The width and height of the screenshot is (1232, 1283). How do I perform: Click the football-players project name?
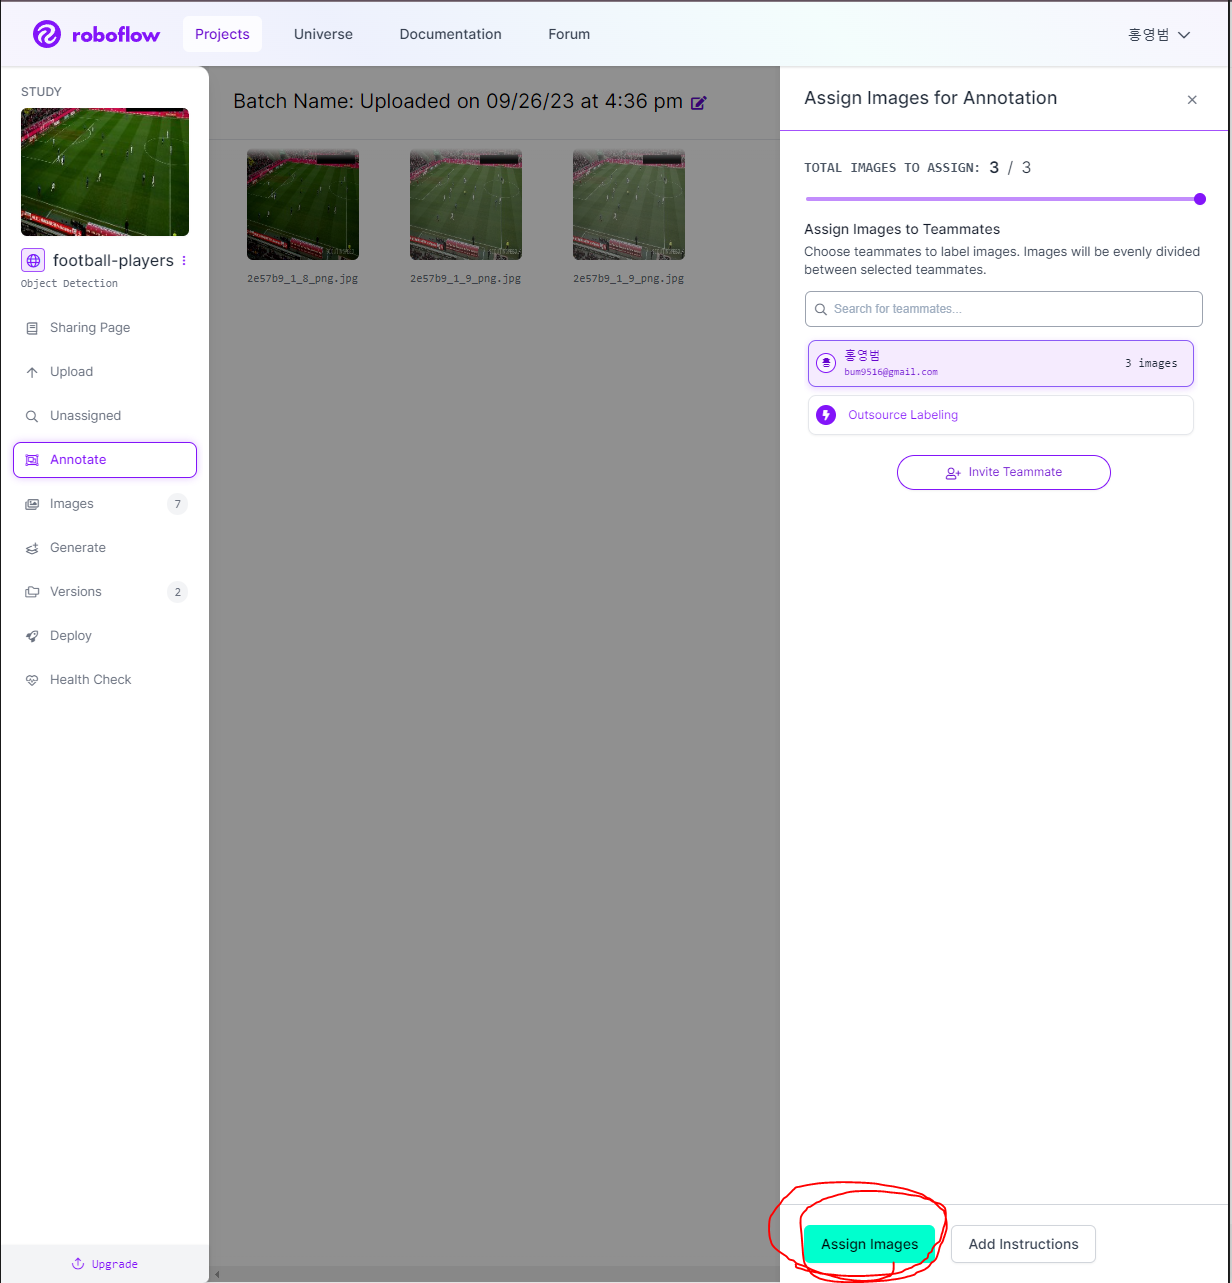(113, 261)
